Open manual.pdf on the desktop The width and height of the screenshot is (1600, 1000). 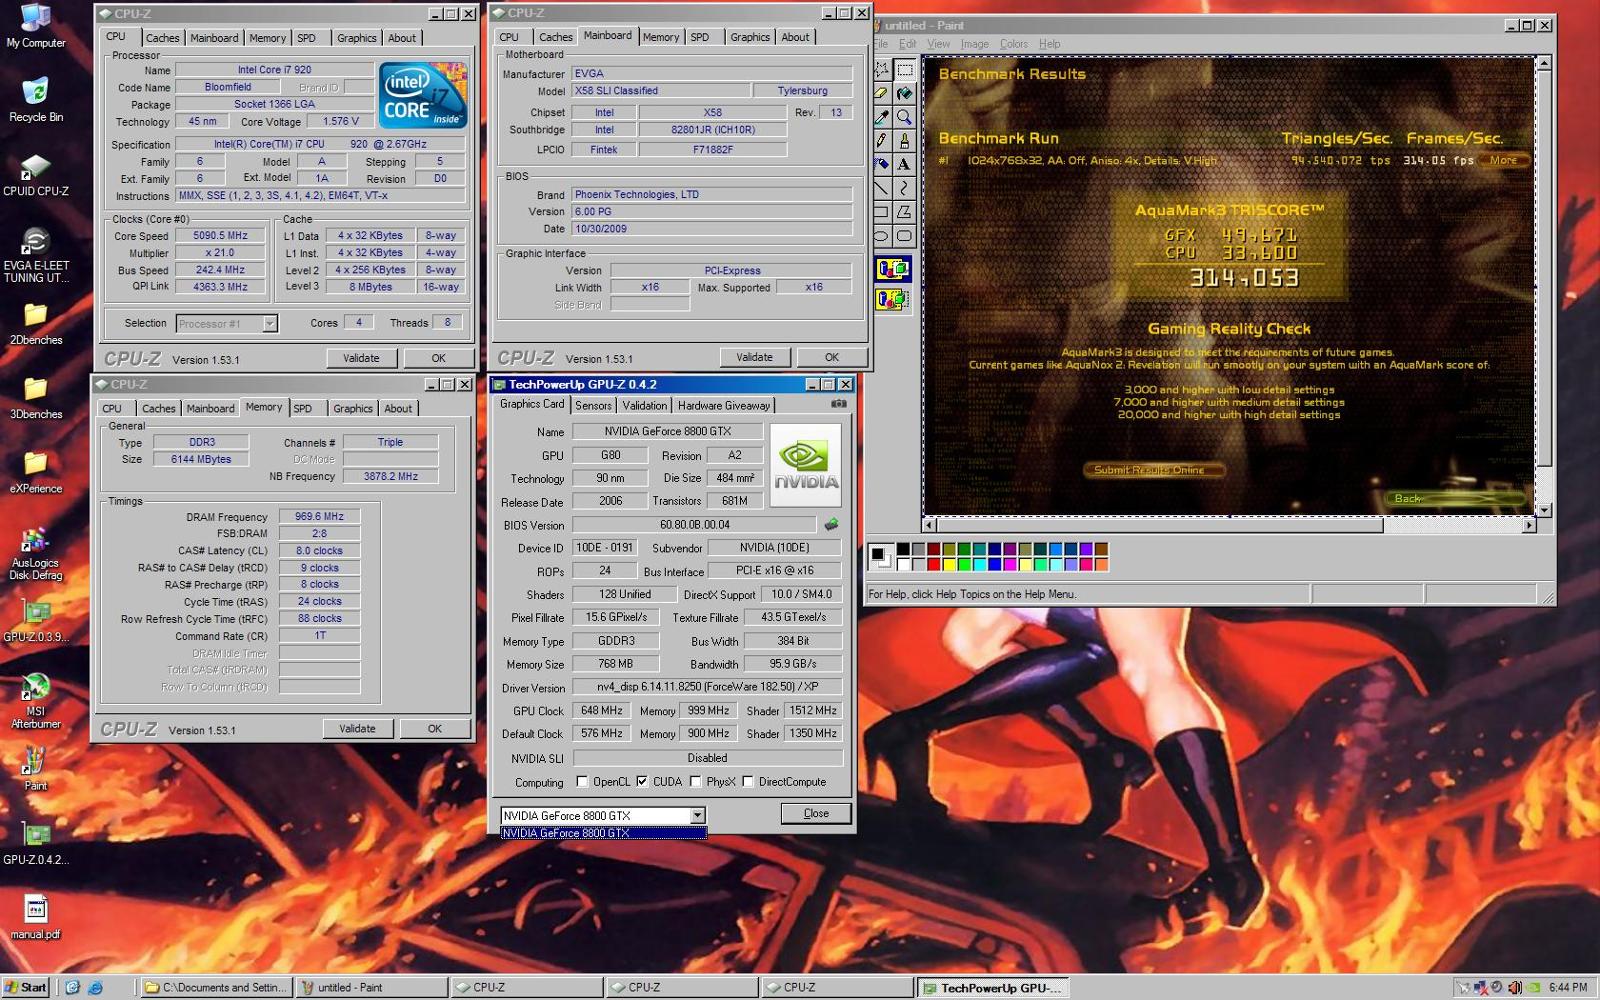pyautogui.click(x=36, y=917)
